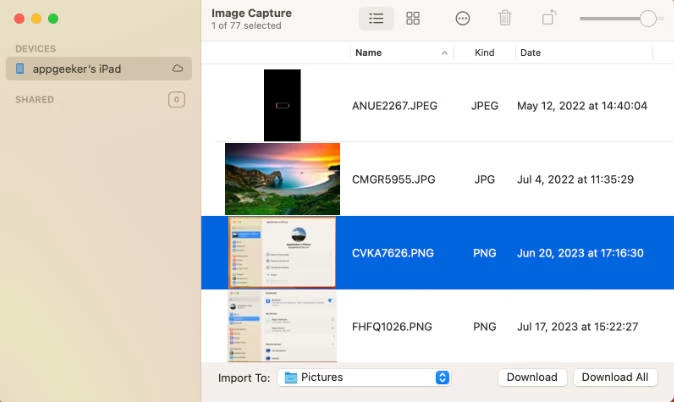
Task: Select the CMGR5955.JPG sunset thumbnail
Action: point(282,179)
